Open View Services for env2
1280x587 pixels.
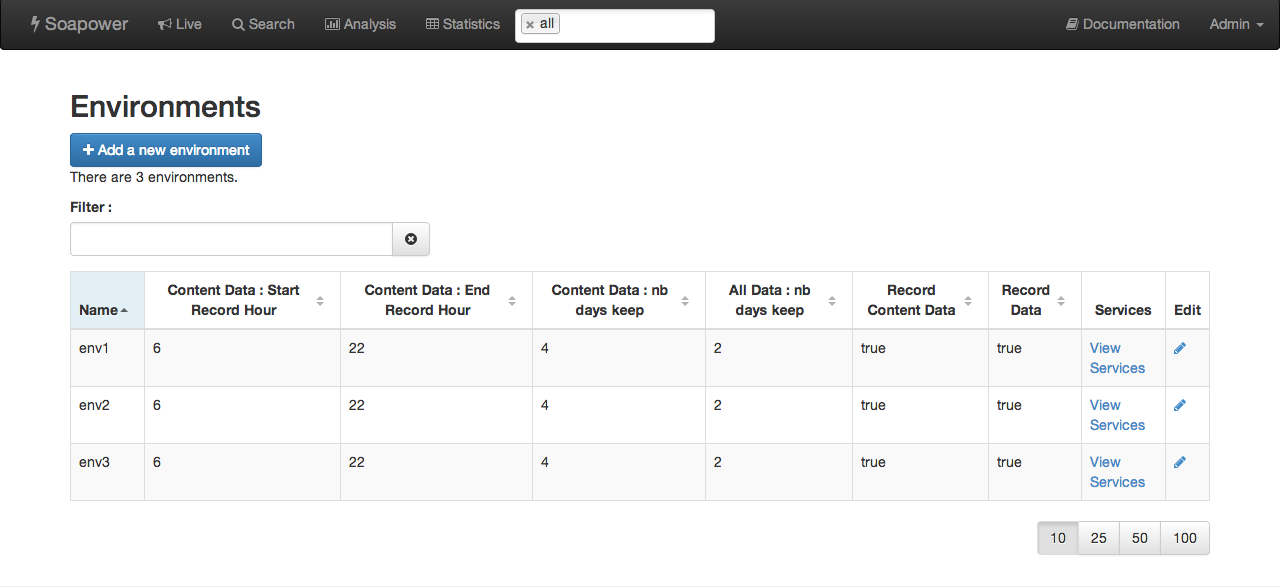coord(1117,415)
